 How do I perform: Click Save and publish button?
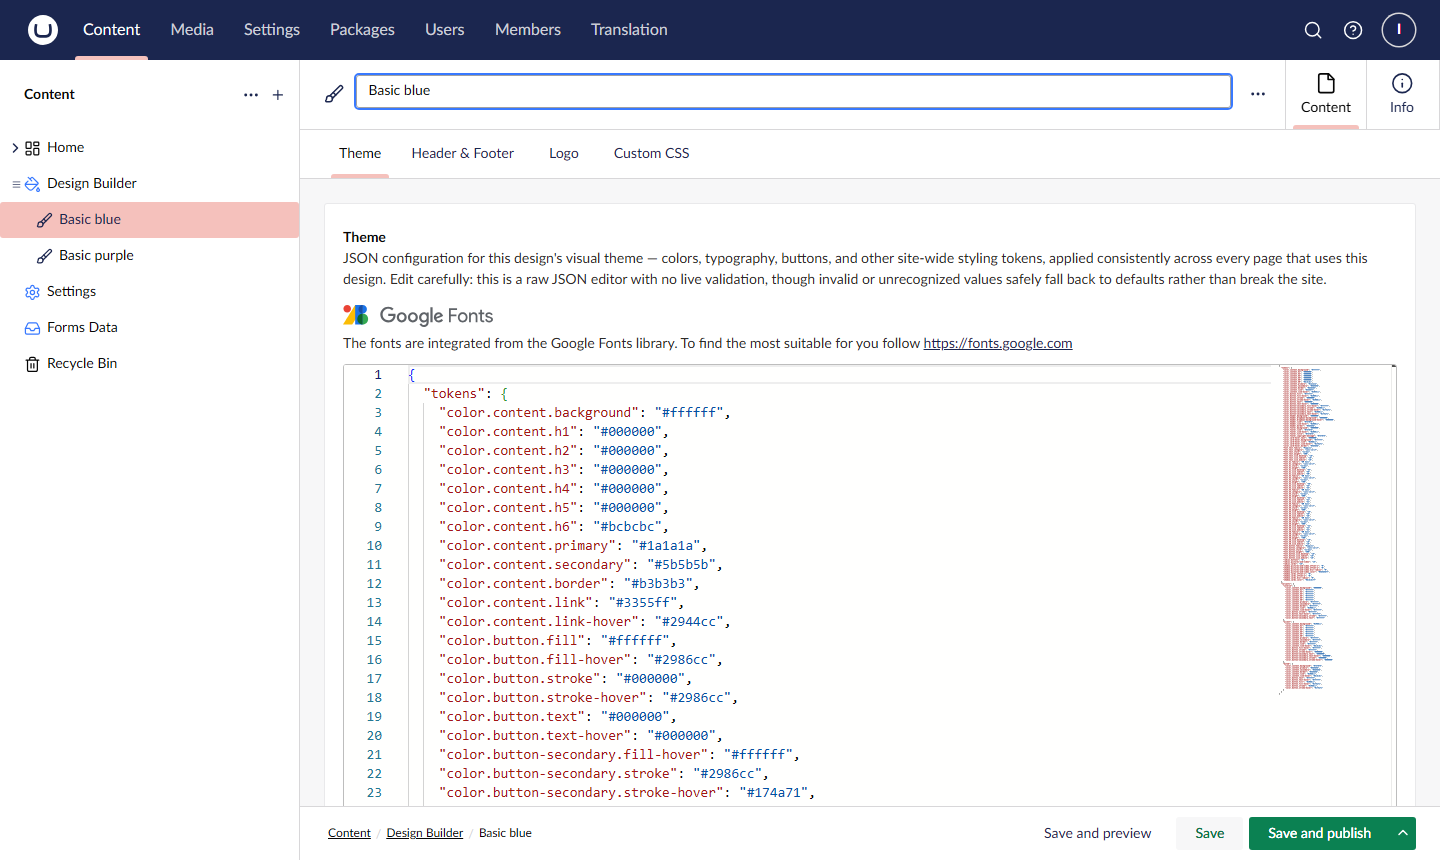click(1319, 833)
